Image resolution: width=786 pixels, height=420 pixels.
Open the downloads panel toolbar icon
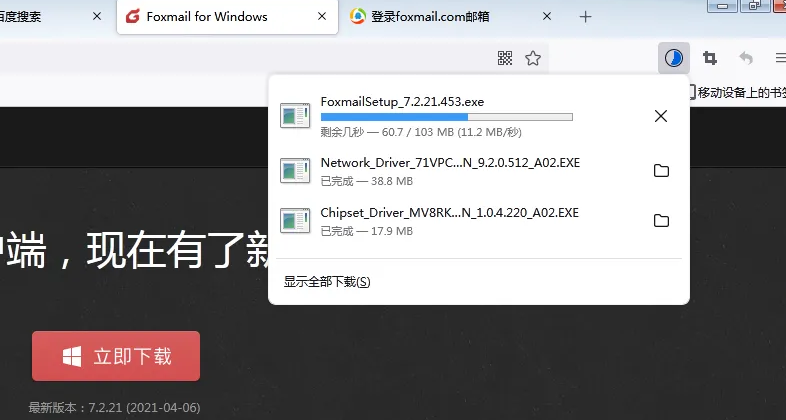coord(673,58)
